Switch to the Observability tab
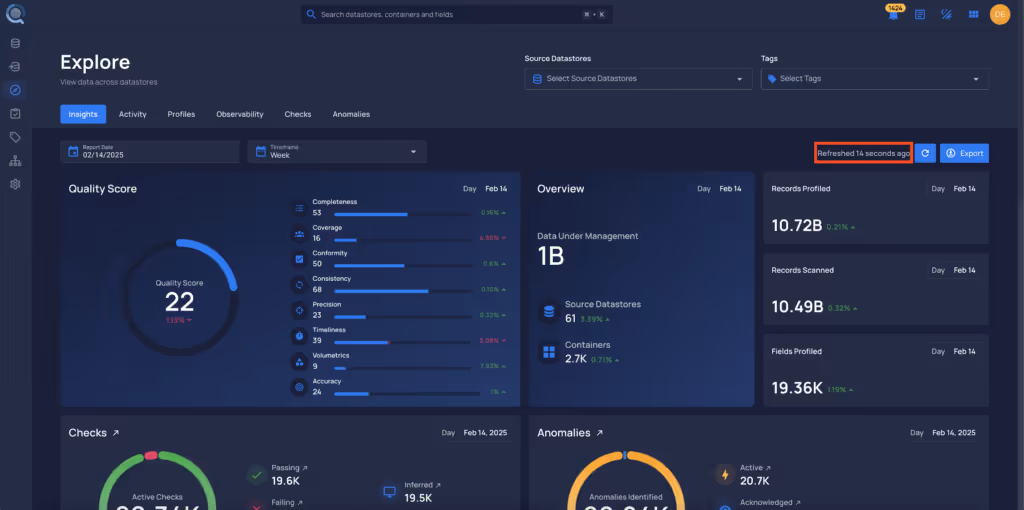 (x=240, y=114)
